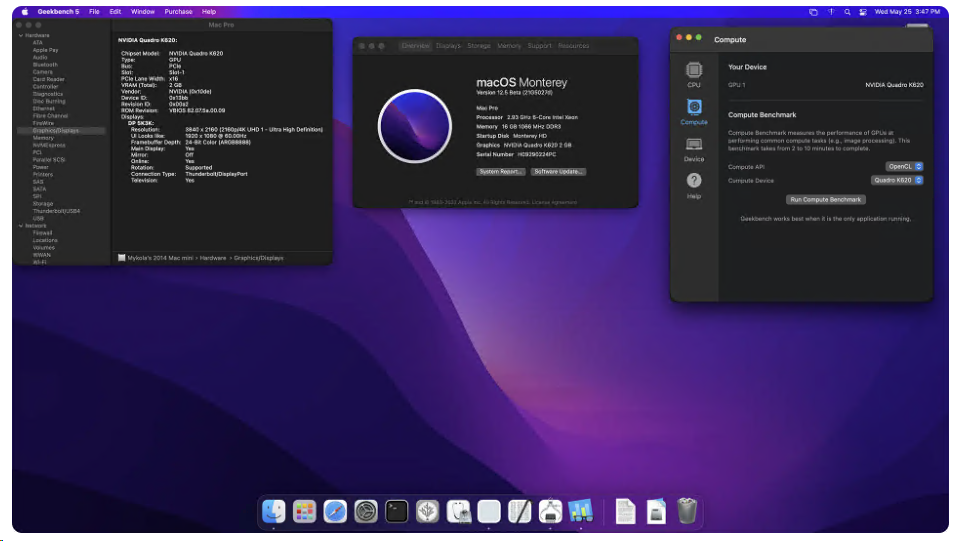Switch to the Displays tab in About This Mac

coord(448,46)
